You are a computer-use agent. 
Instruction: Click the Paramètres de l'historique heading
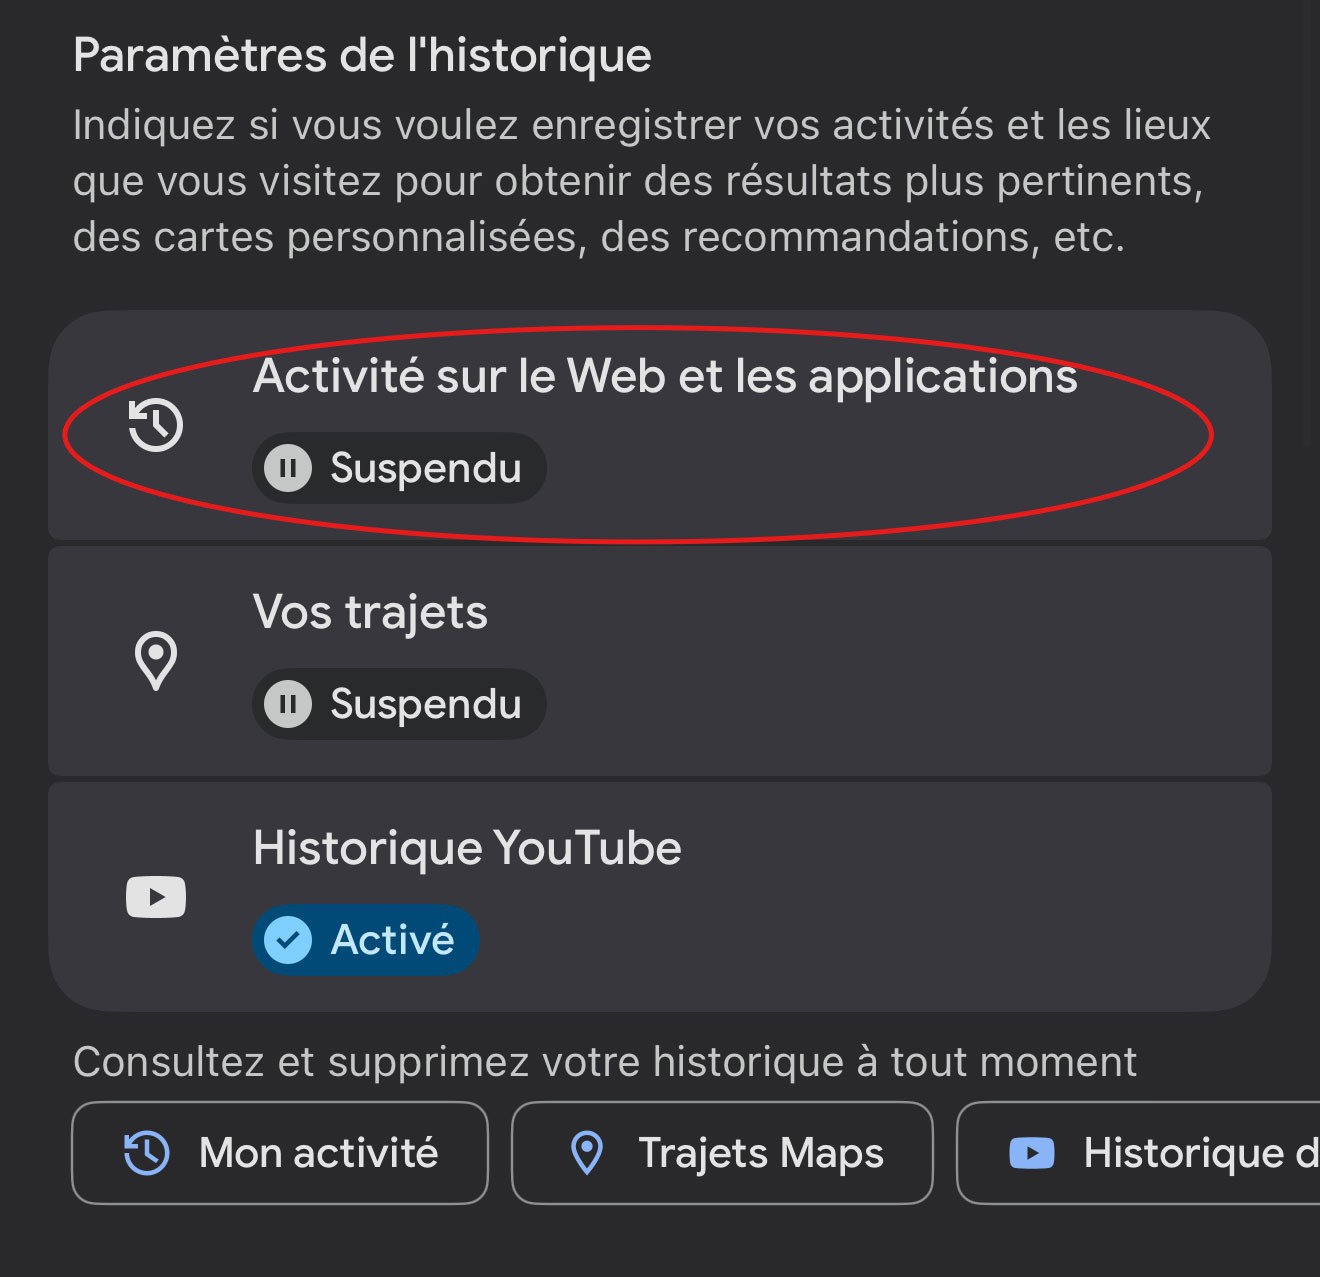pos(362,55)
